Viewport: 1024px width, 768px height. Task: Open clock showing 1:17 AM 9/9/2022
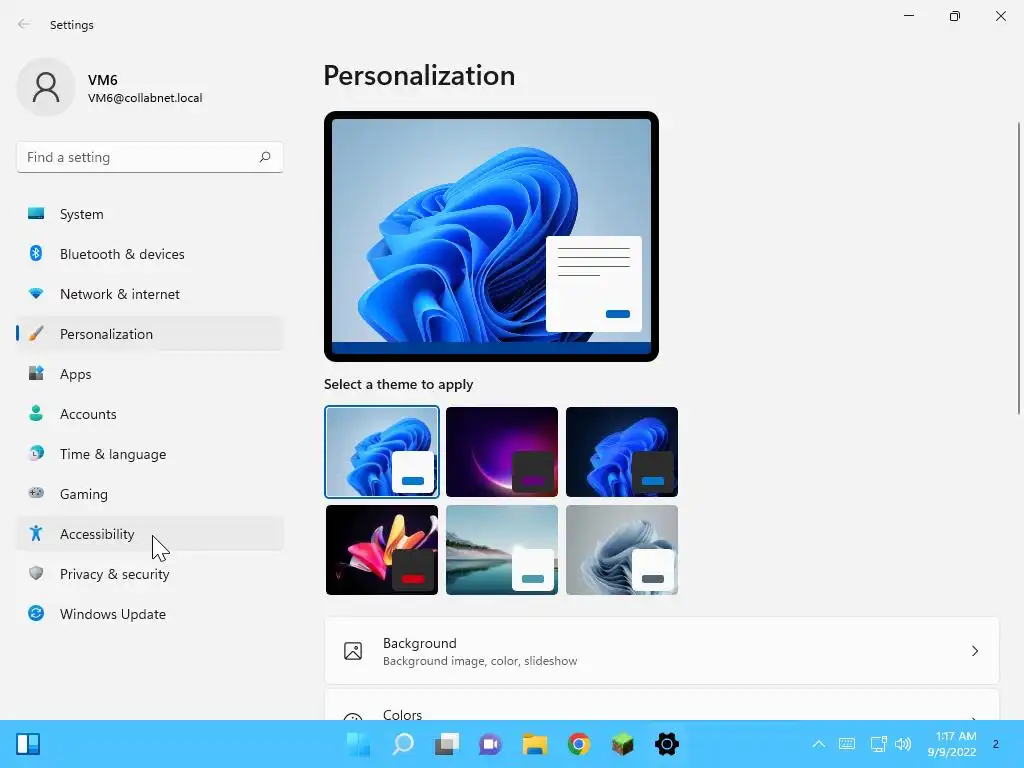tap(952, 744)
